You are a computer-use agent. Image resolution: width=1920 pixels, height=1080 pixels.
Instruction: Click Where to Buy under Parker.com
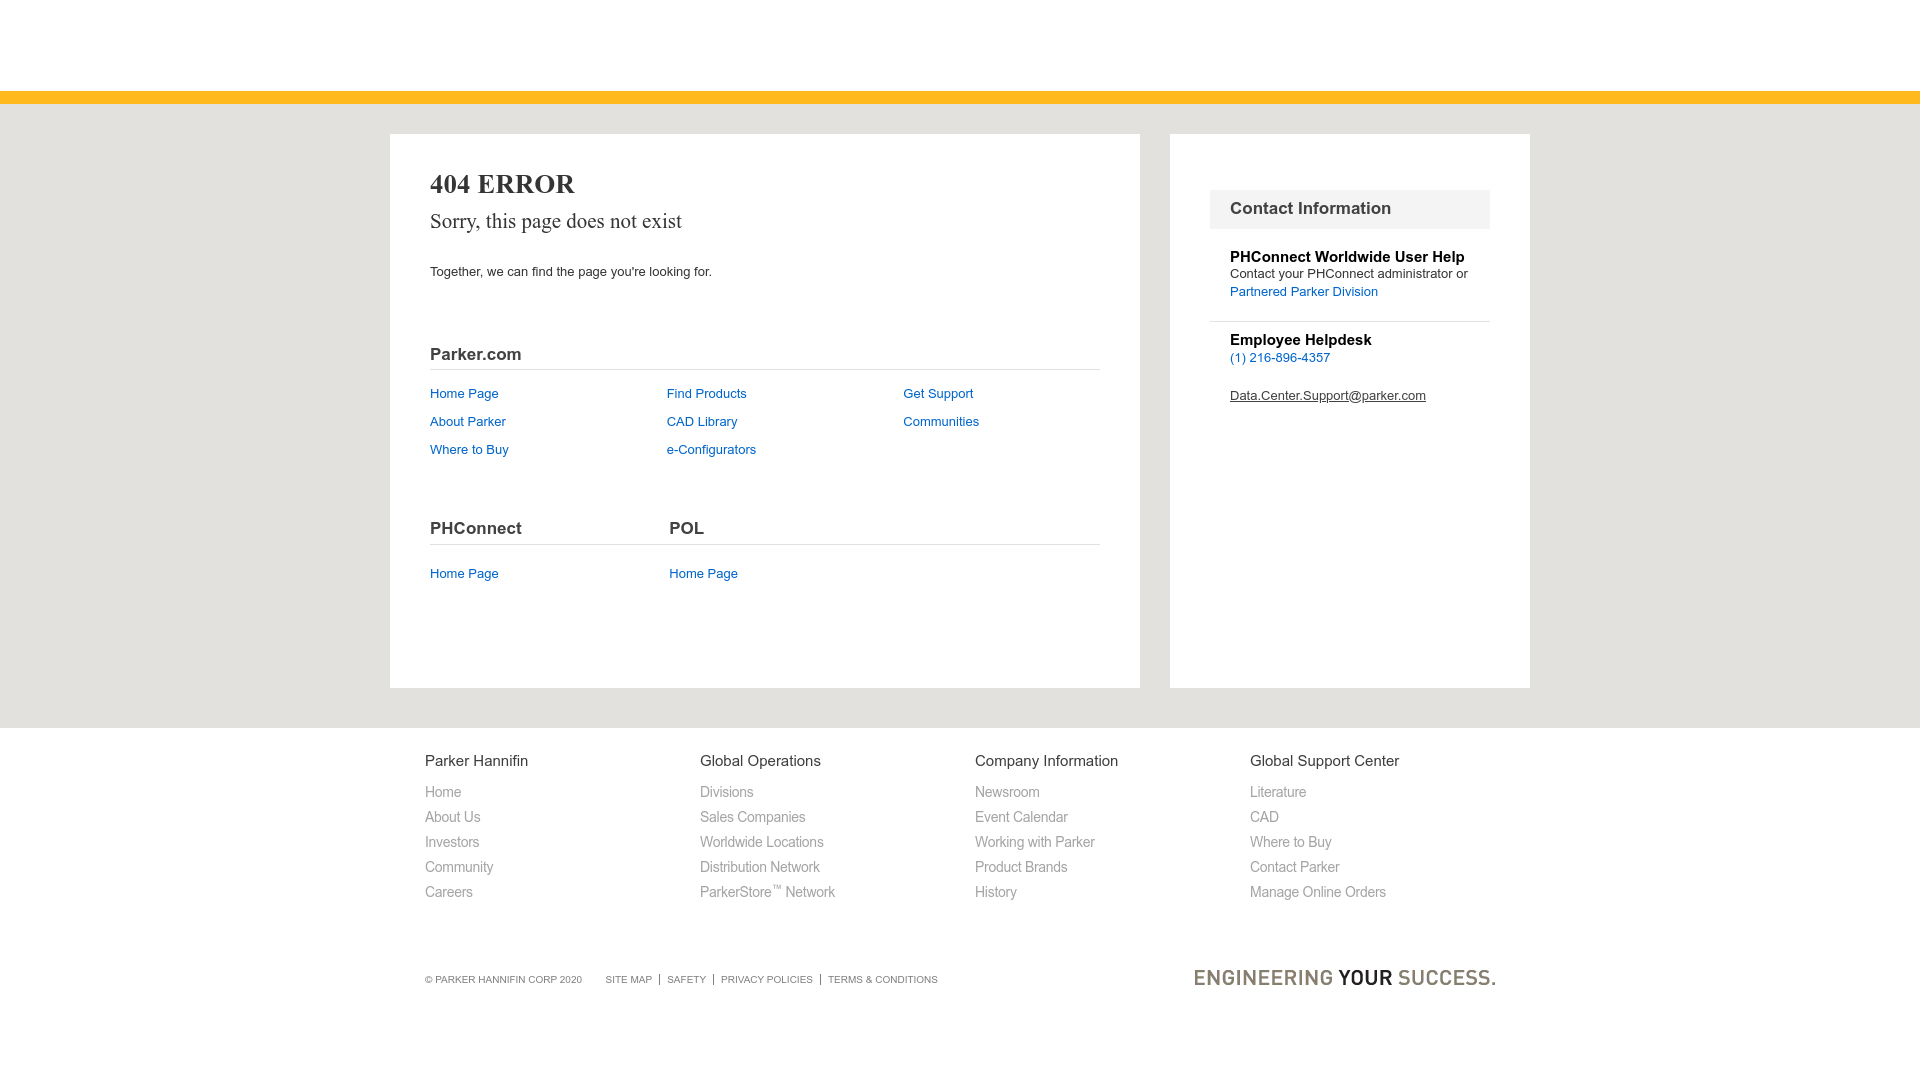click(469, 450)
